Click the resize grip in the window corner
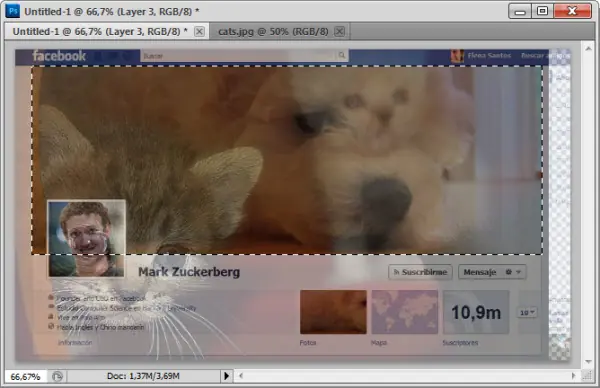Viewport: 600px width, 388px height. 588,376
